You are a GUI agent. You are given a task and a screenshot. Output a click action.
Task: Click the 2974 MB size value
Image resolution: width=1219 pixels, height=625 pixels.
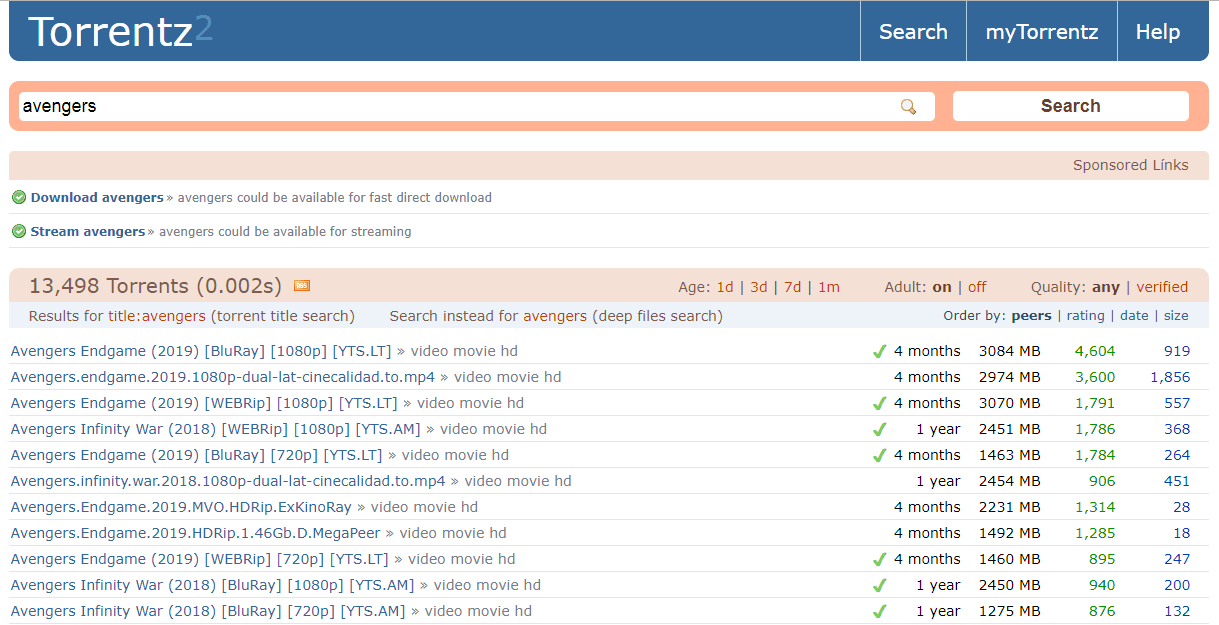(1009, 377)
